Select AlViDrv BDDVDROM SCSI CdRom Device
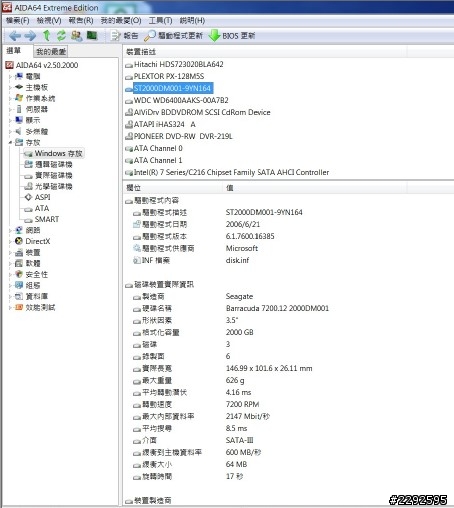The height and width of the screenshot is (508, 454). [202, 112]
